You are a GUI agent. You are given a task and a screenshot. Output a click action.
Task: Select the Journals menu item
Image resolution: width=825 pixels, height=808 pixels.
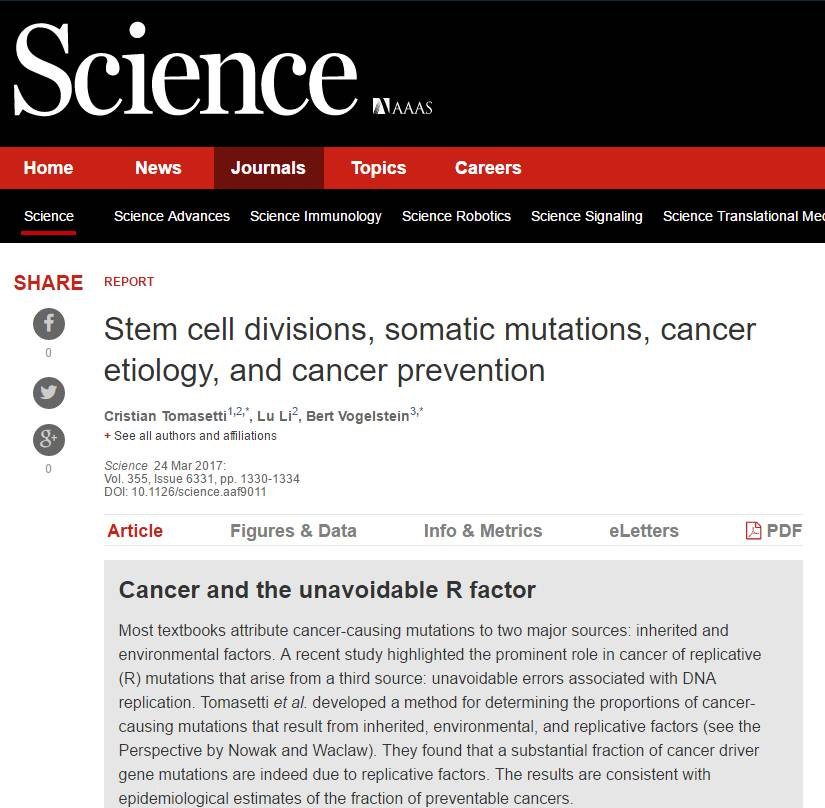coord(268,168)
